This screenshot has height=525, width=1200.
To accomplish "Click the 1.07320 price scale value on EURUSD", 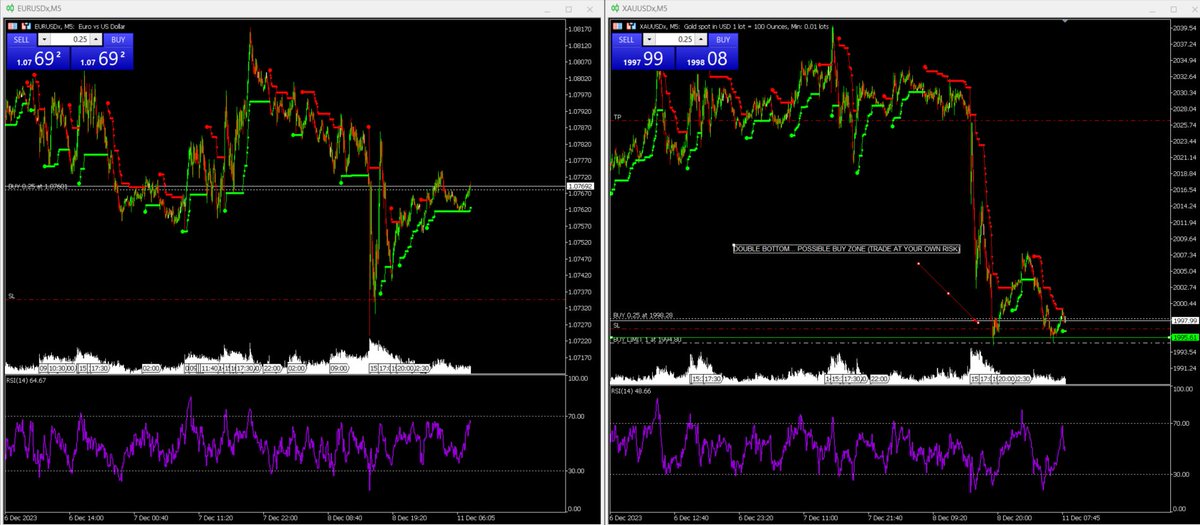I will click(581, 308).
